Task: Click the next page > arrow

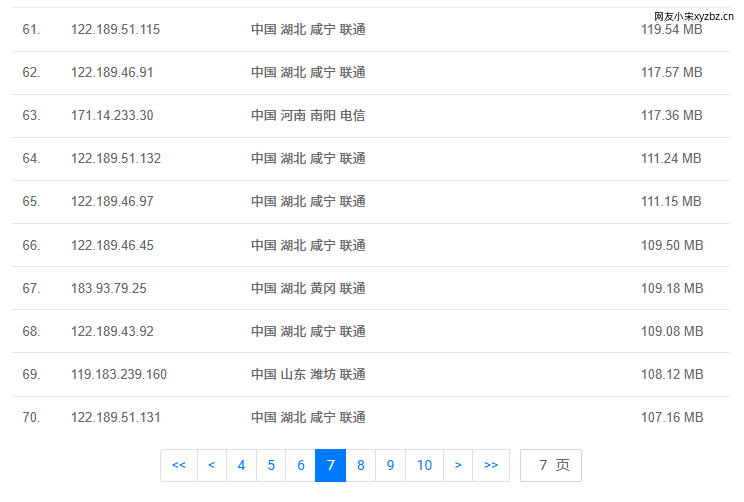Action: [x=458, y=465]
